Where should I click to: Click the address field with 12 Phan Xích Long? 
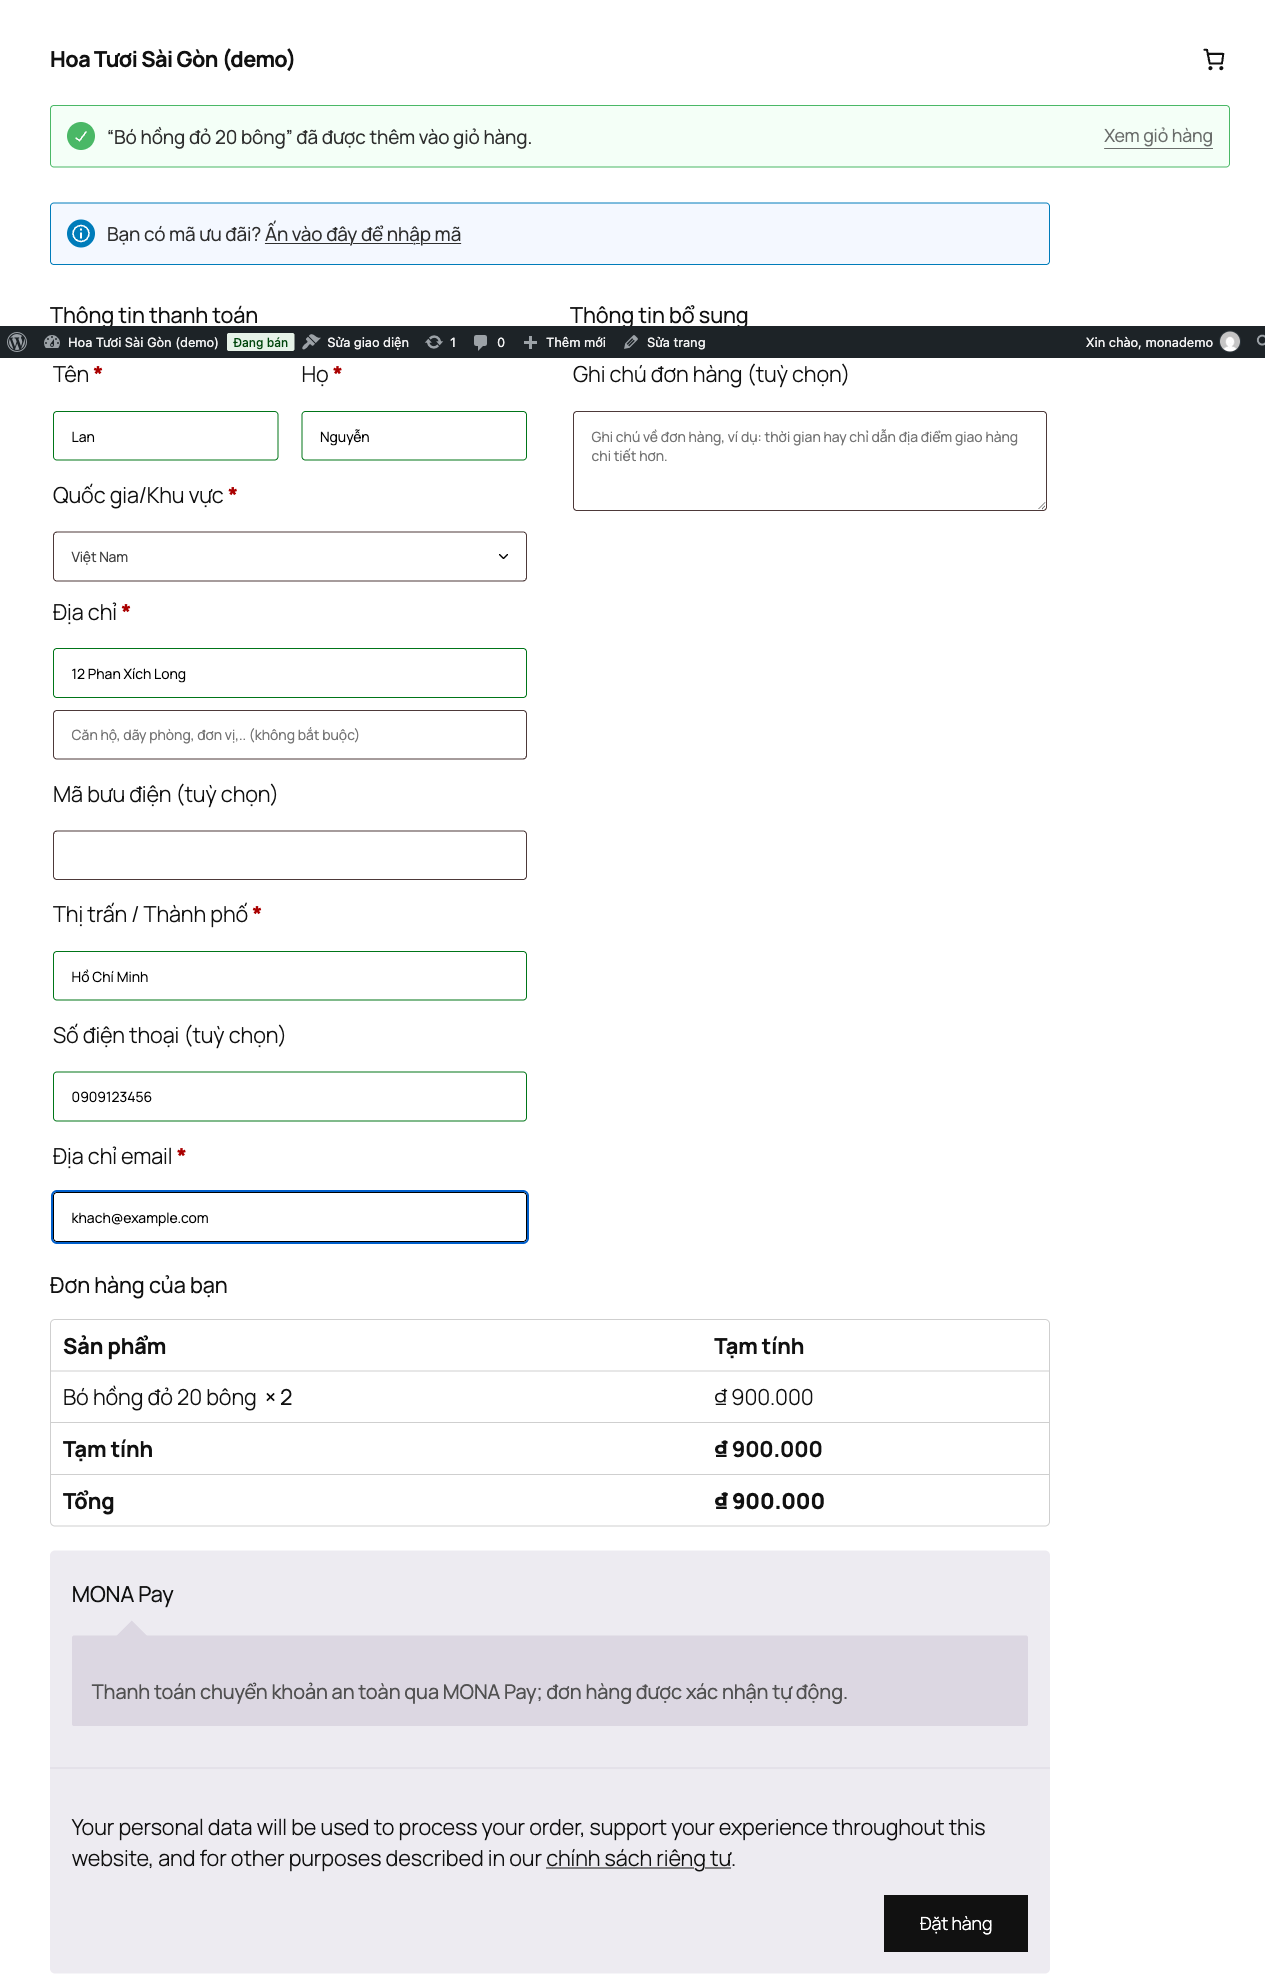[290, 673]
